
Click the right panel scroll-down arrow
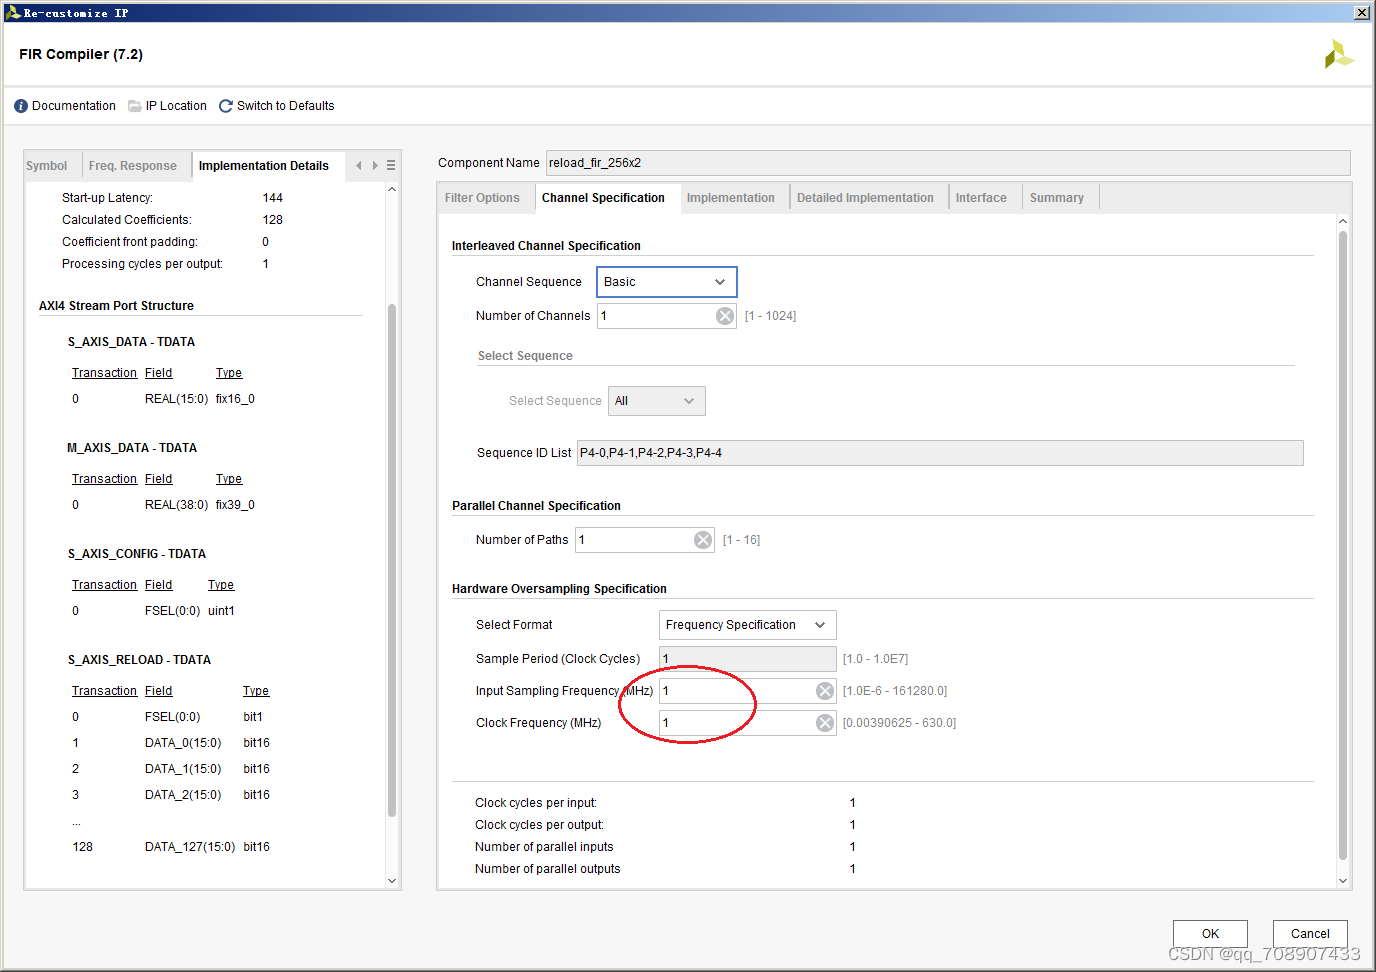pyautogui.click(x=1343, y=881)
